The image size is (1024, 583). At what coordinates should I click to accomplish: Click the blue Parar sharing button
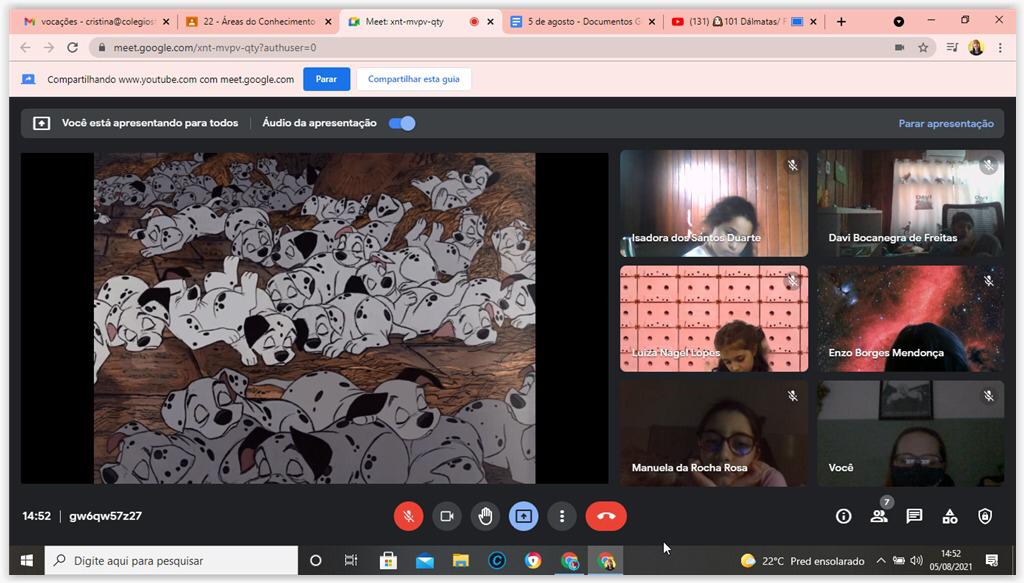coord(326,79)
